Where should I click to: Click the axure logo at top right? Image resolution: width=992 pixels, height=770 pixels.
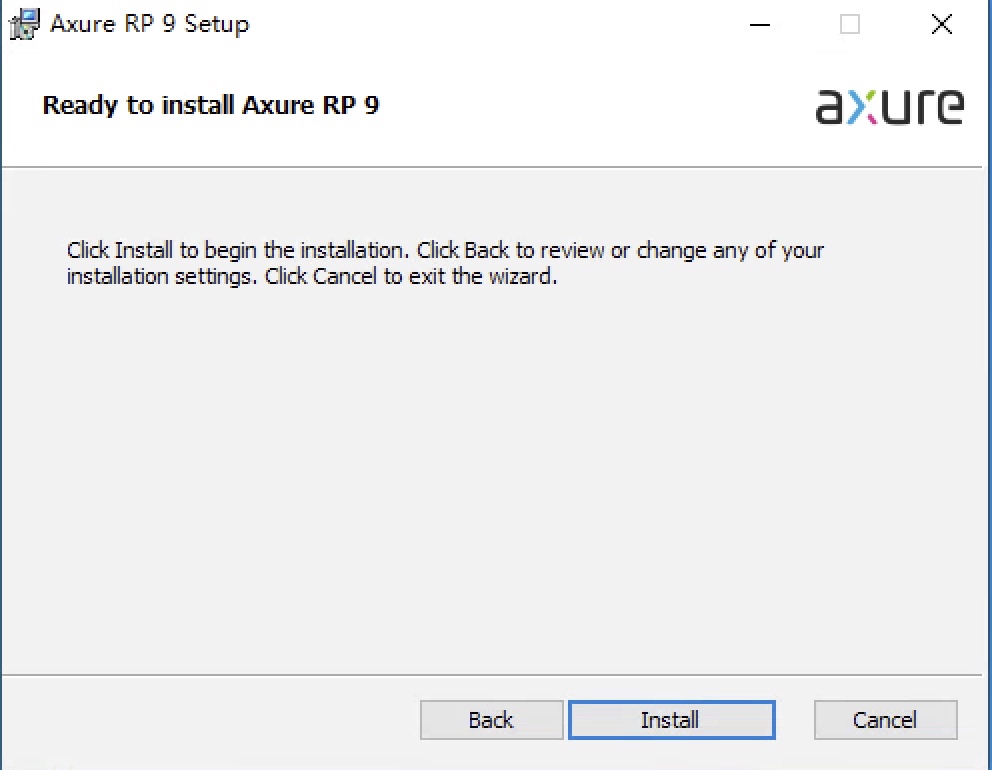point(888,106)
